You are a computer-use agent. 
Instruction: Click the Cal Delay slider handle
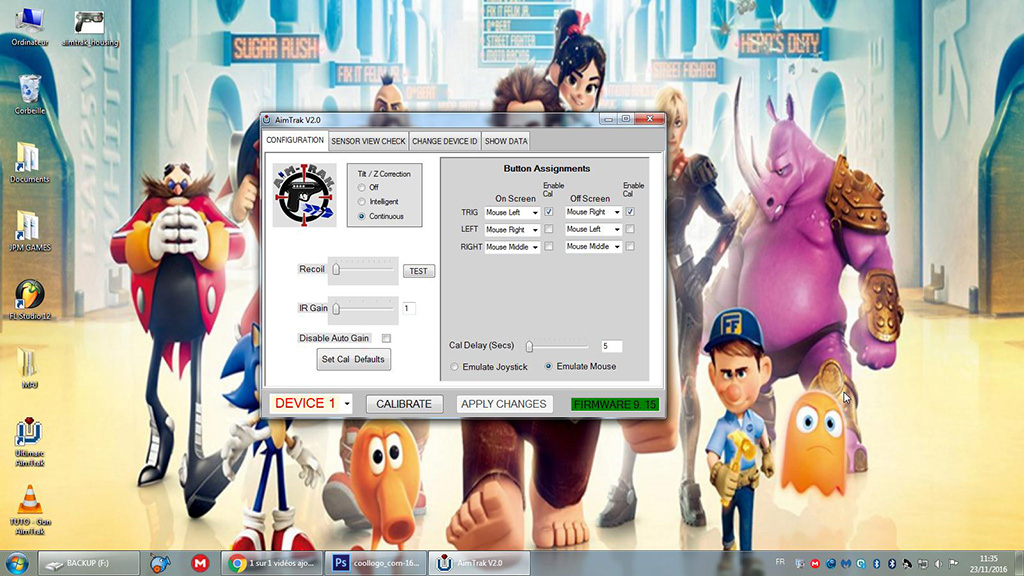point(530,346)
